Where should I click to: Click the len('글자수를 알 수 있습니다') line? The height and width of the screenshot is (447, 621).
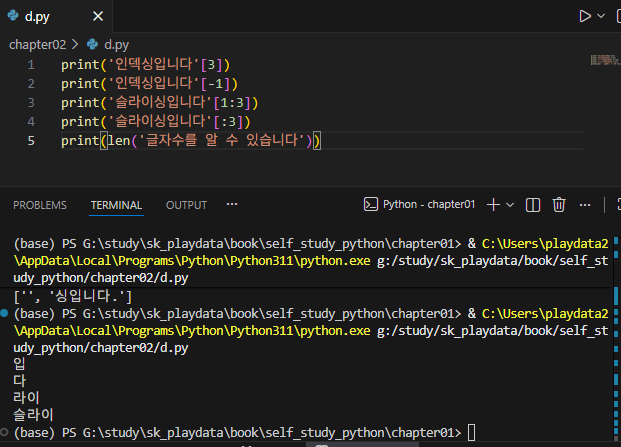(x=190, y=141)
